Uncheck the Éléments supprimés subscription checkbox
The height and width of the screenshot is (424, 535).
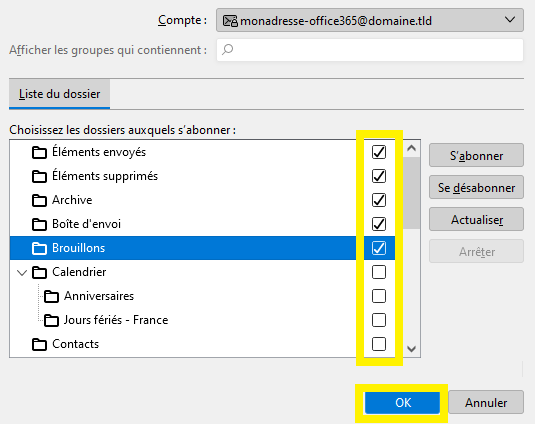click(379, 176)
